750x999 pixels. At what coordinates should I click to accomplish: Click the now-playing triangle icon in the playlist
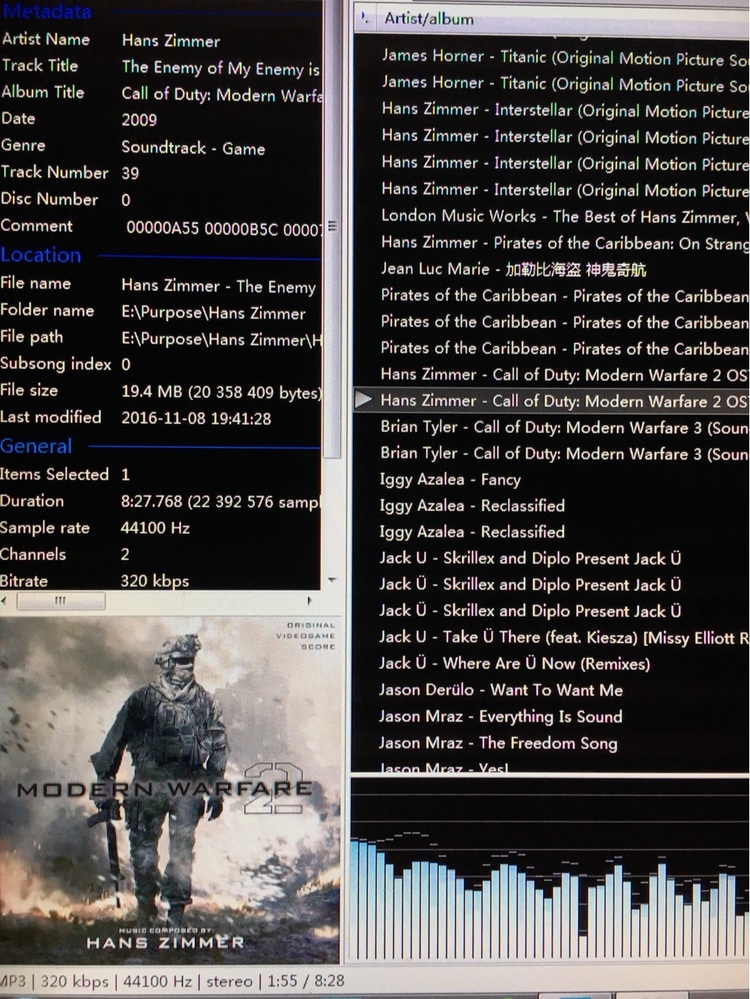coord(363,400)
